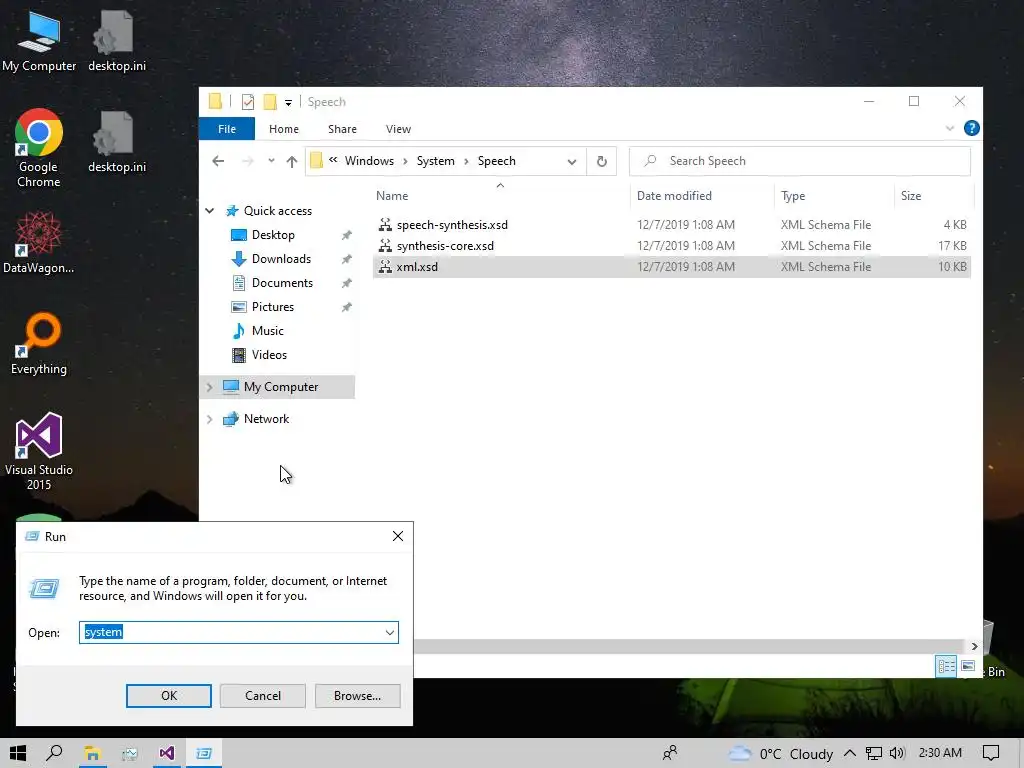Select the DataWagon desktop shortcut
Viewport: 1024px width, 768px height.
click(39, 242)
